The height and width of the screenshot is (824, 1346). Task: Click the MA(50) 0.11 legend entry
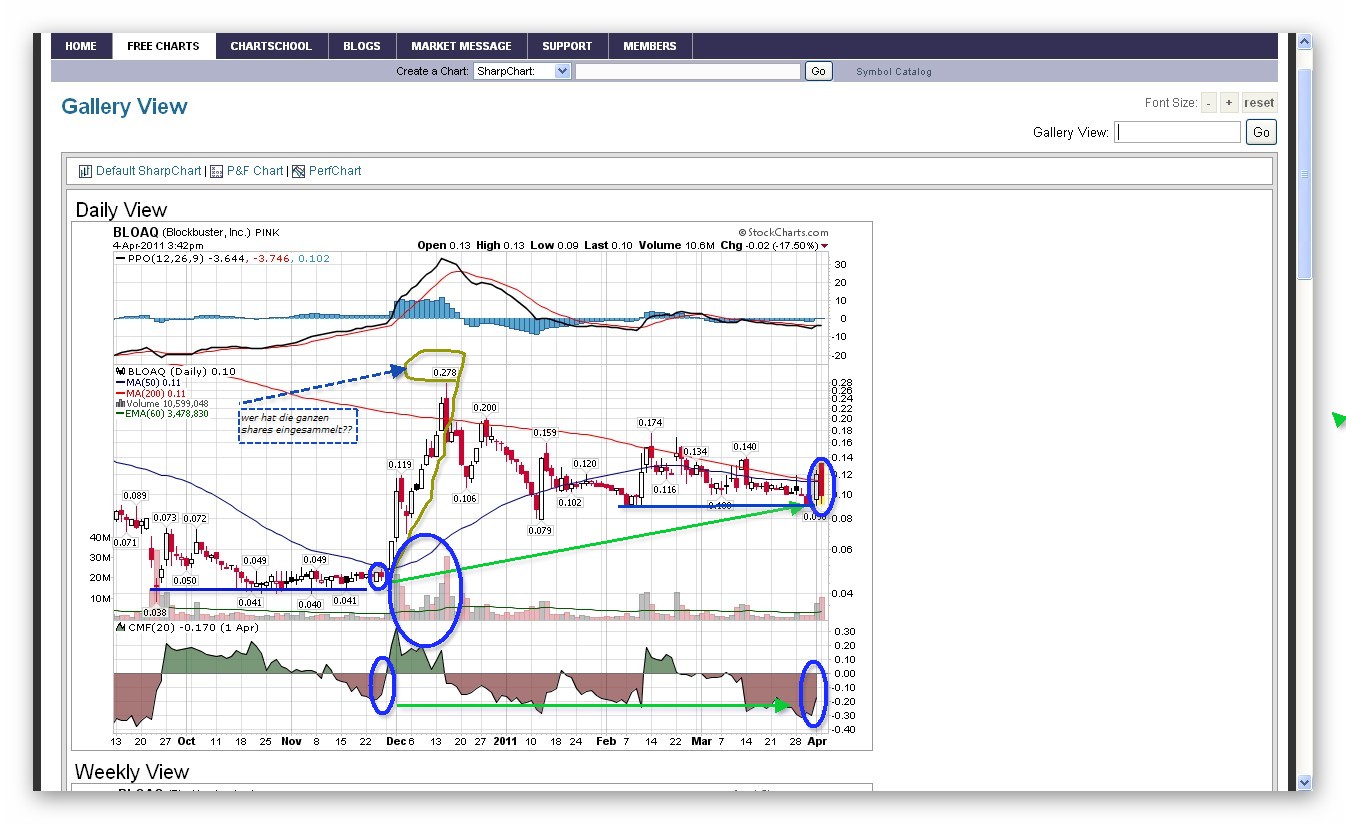tap(147, 382)
